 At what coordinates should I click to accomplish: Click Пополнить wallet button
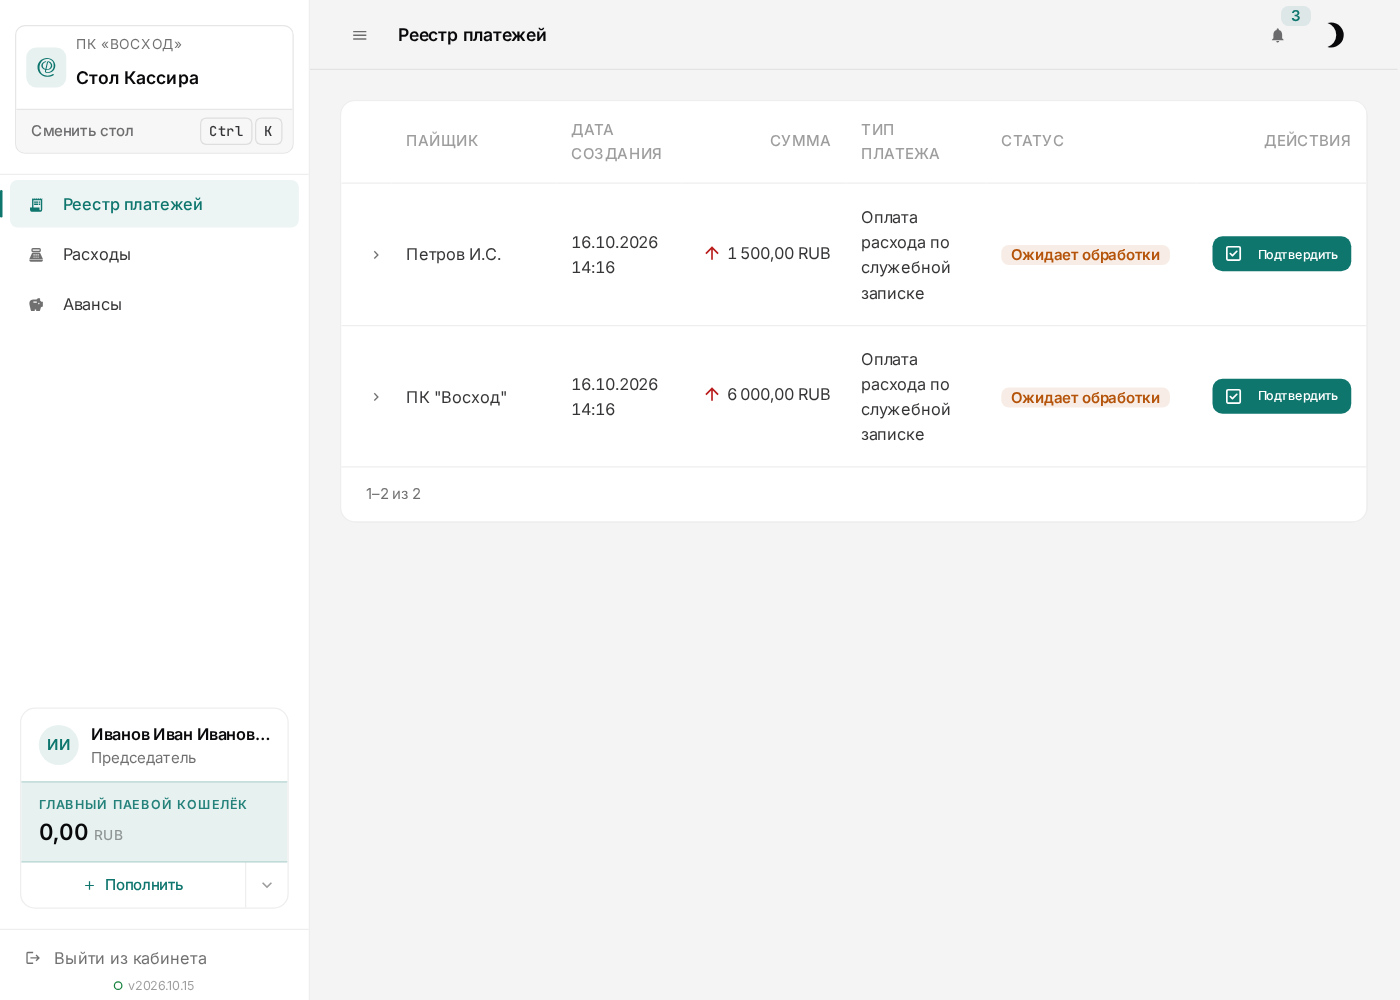click(134, 885)
